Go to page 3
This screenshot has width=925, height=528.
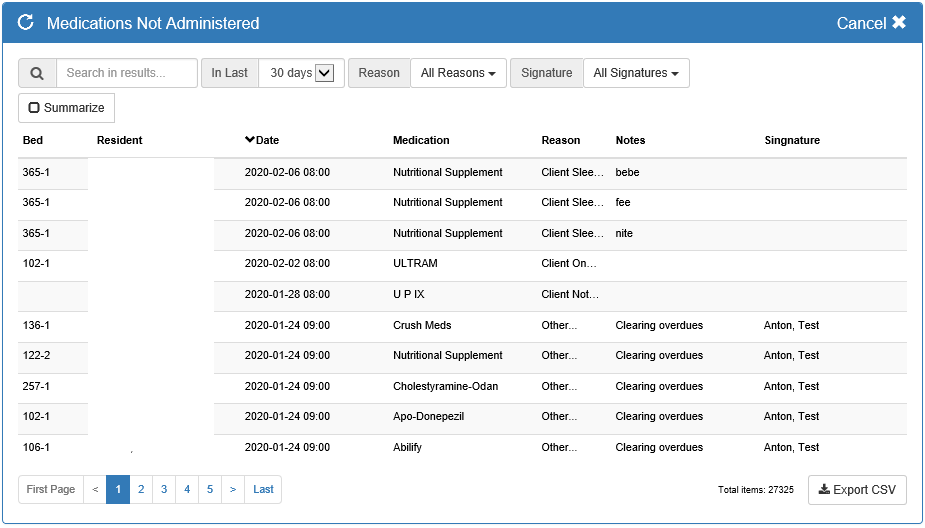164,490
